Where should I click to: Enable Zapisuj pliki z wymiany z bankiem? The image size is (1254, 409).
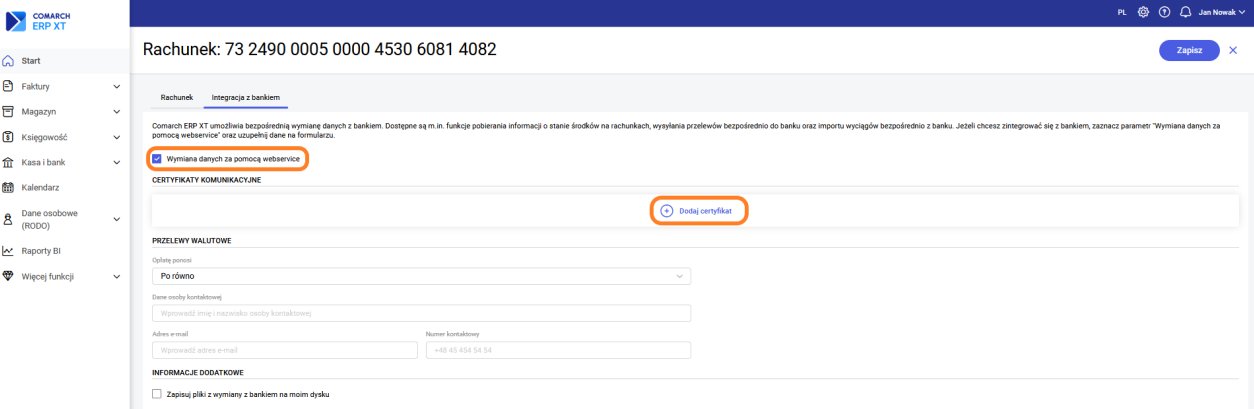157,394
